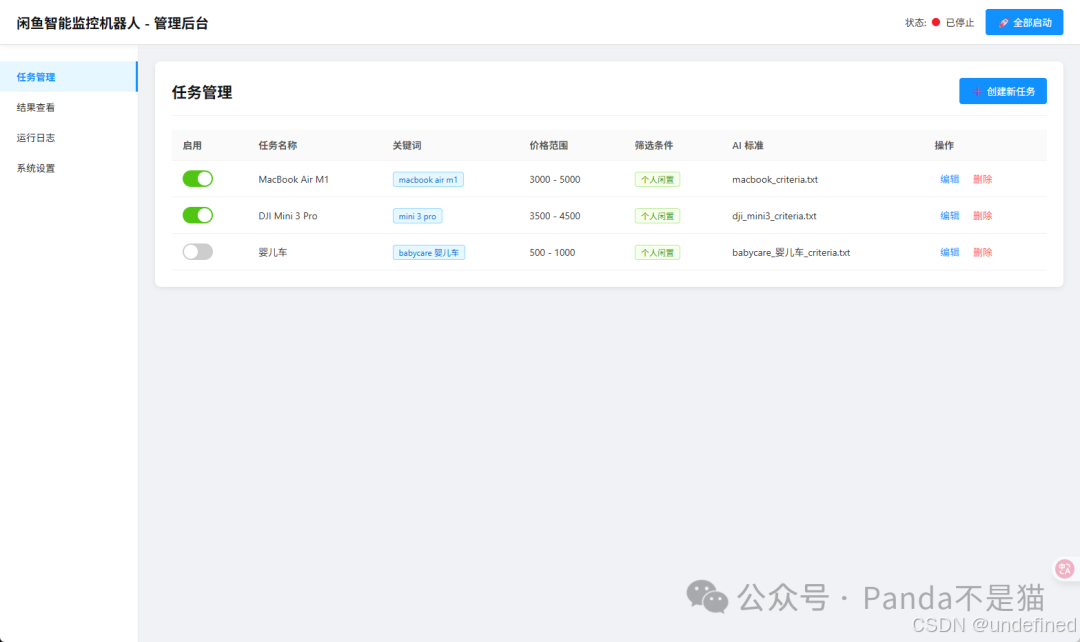Click the 价格范围 column header

[x=548, y=145]
